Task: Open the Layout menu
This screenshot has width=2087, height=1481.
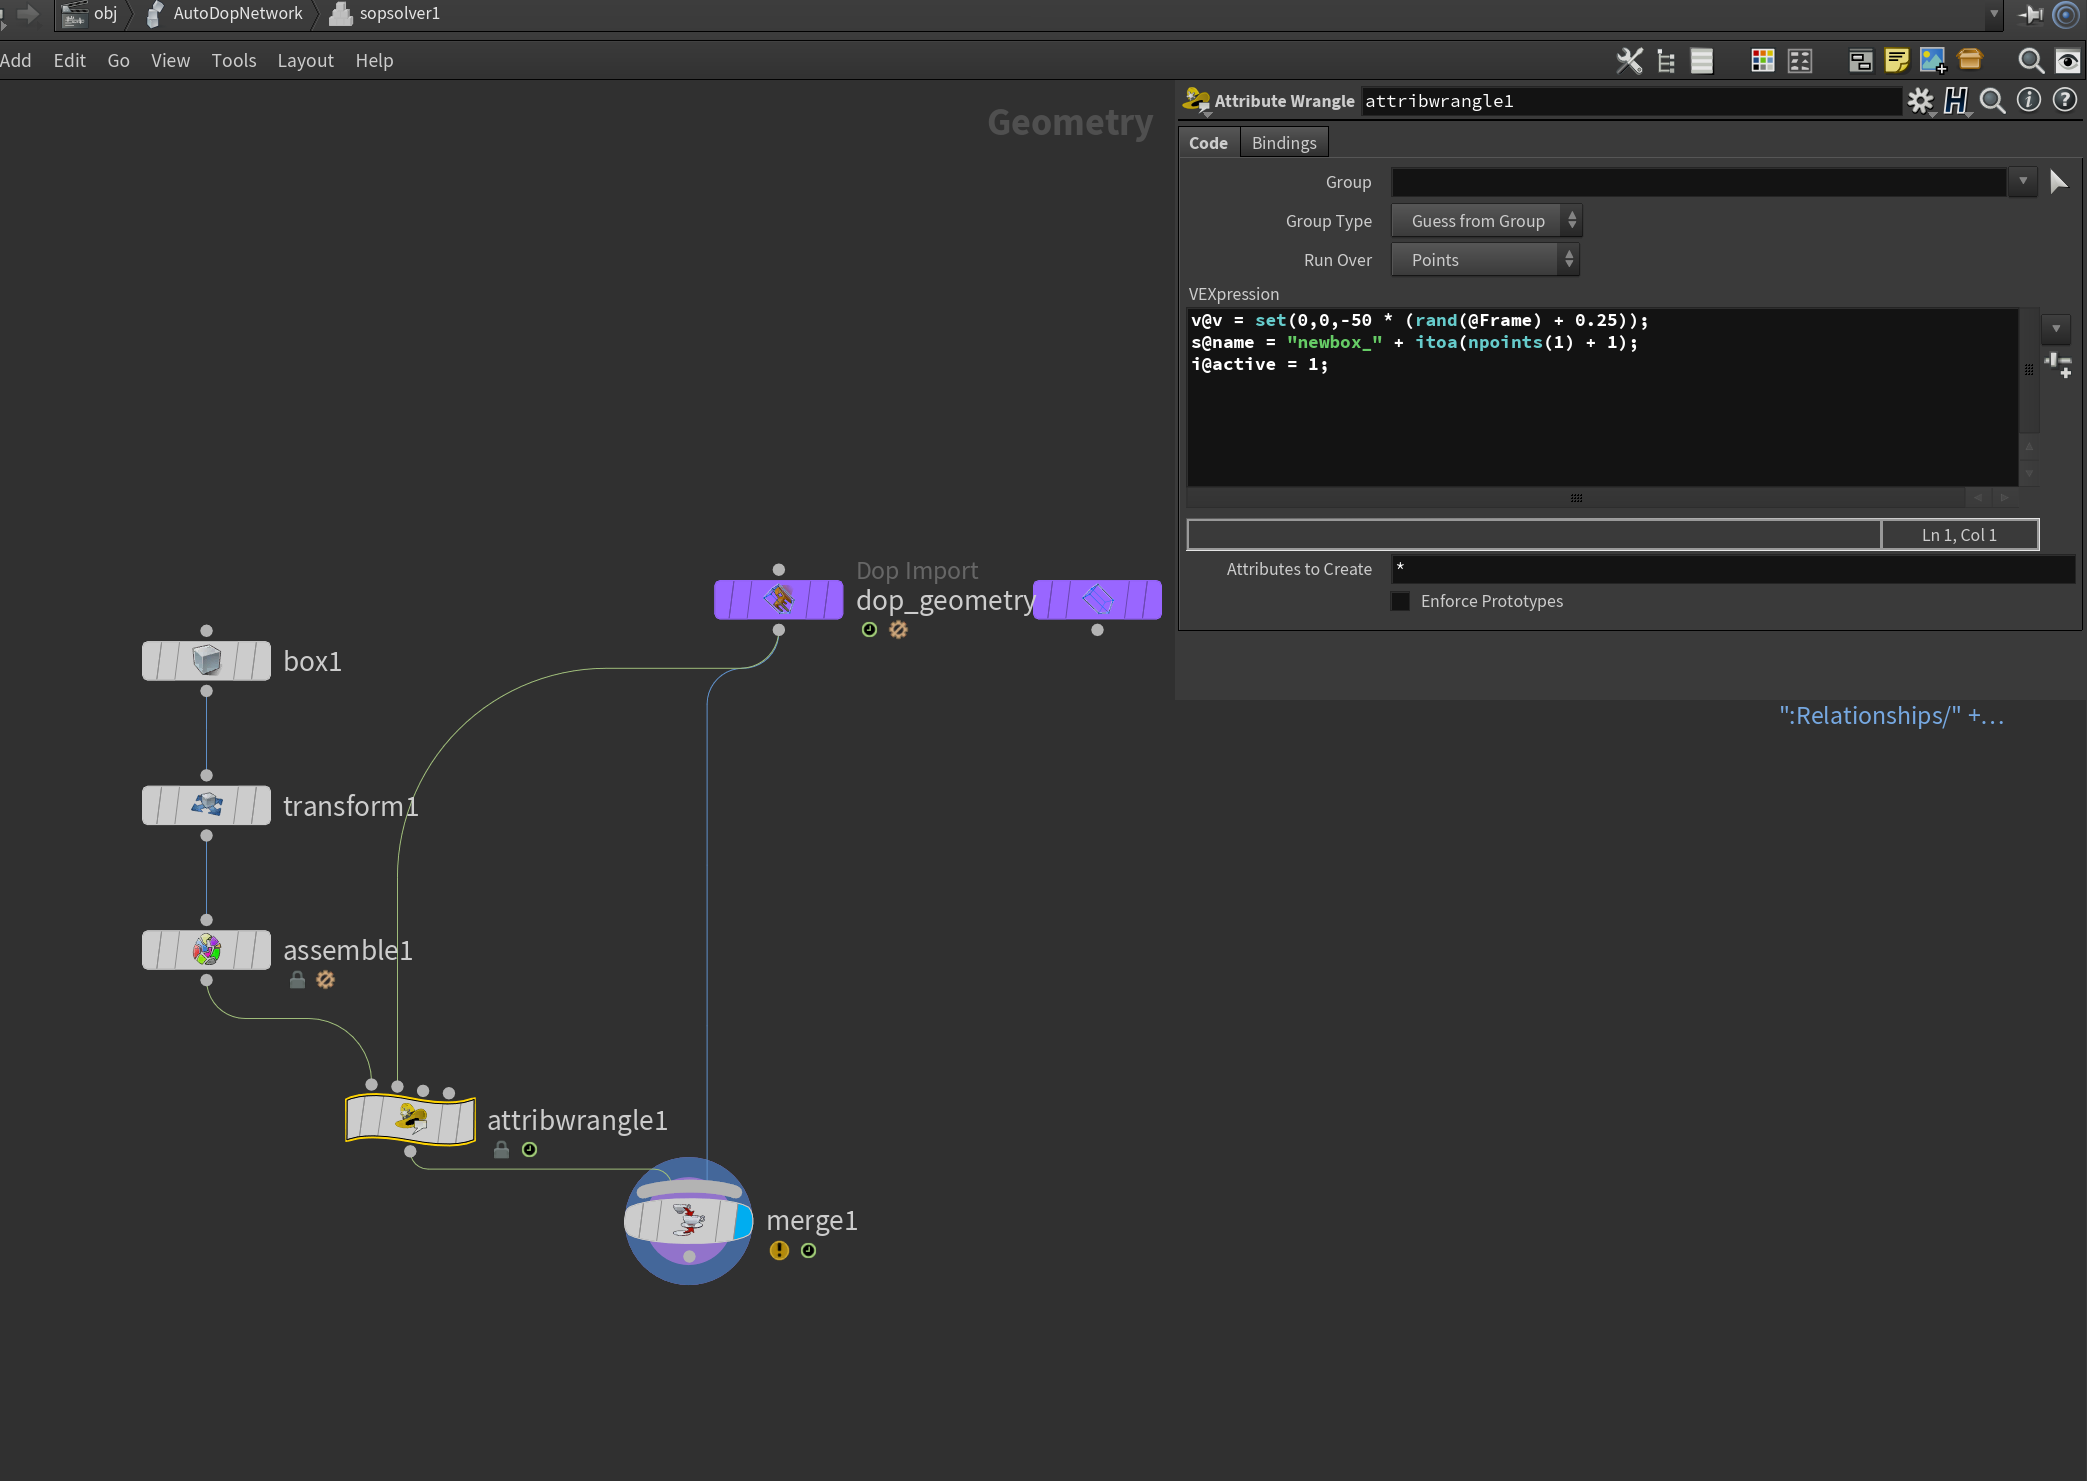Action: pyautogui.click(x=305, y=61)
